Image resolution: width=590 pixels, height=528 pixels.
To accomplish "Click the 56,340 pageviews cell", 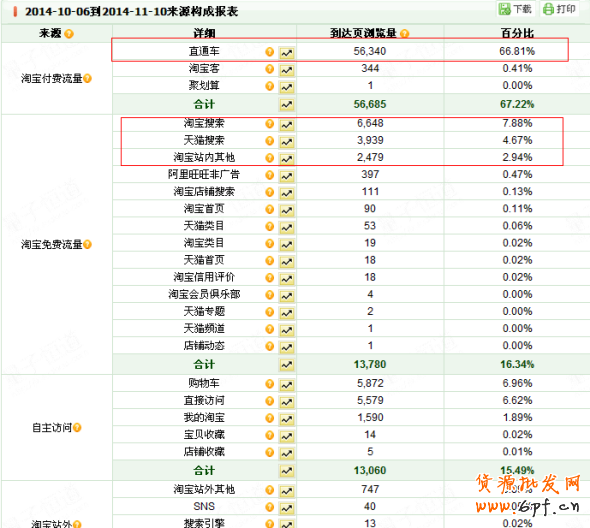I will point(370,51).
